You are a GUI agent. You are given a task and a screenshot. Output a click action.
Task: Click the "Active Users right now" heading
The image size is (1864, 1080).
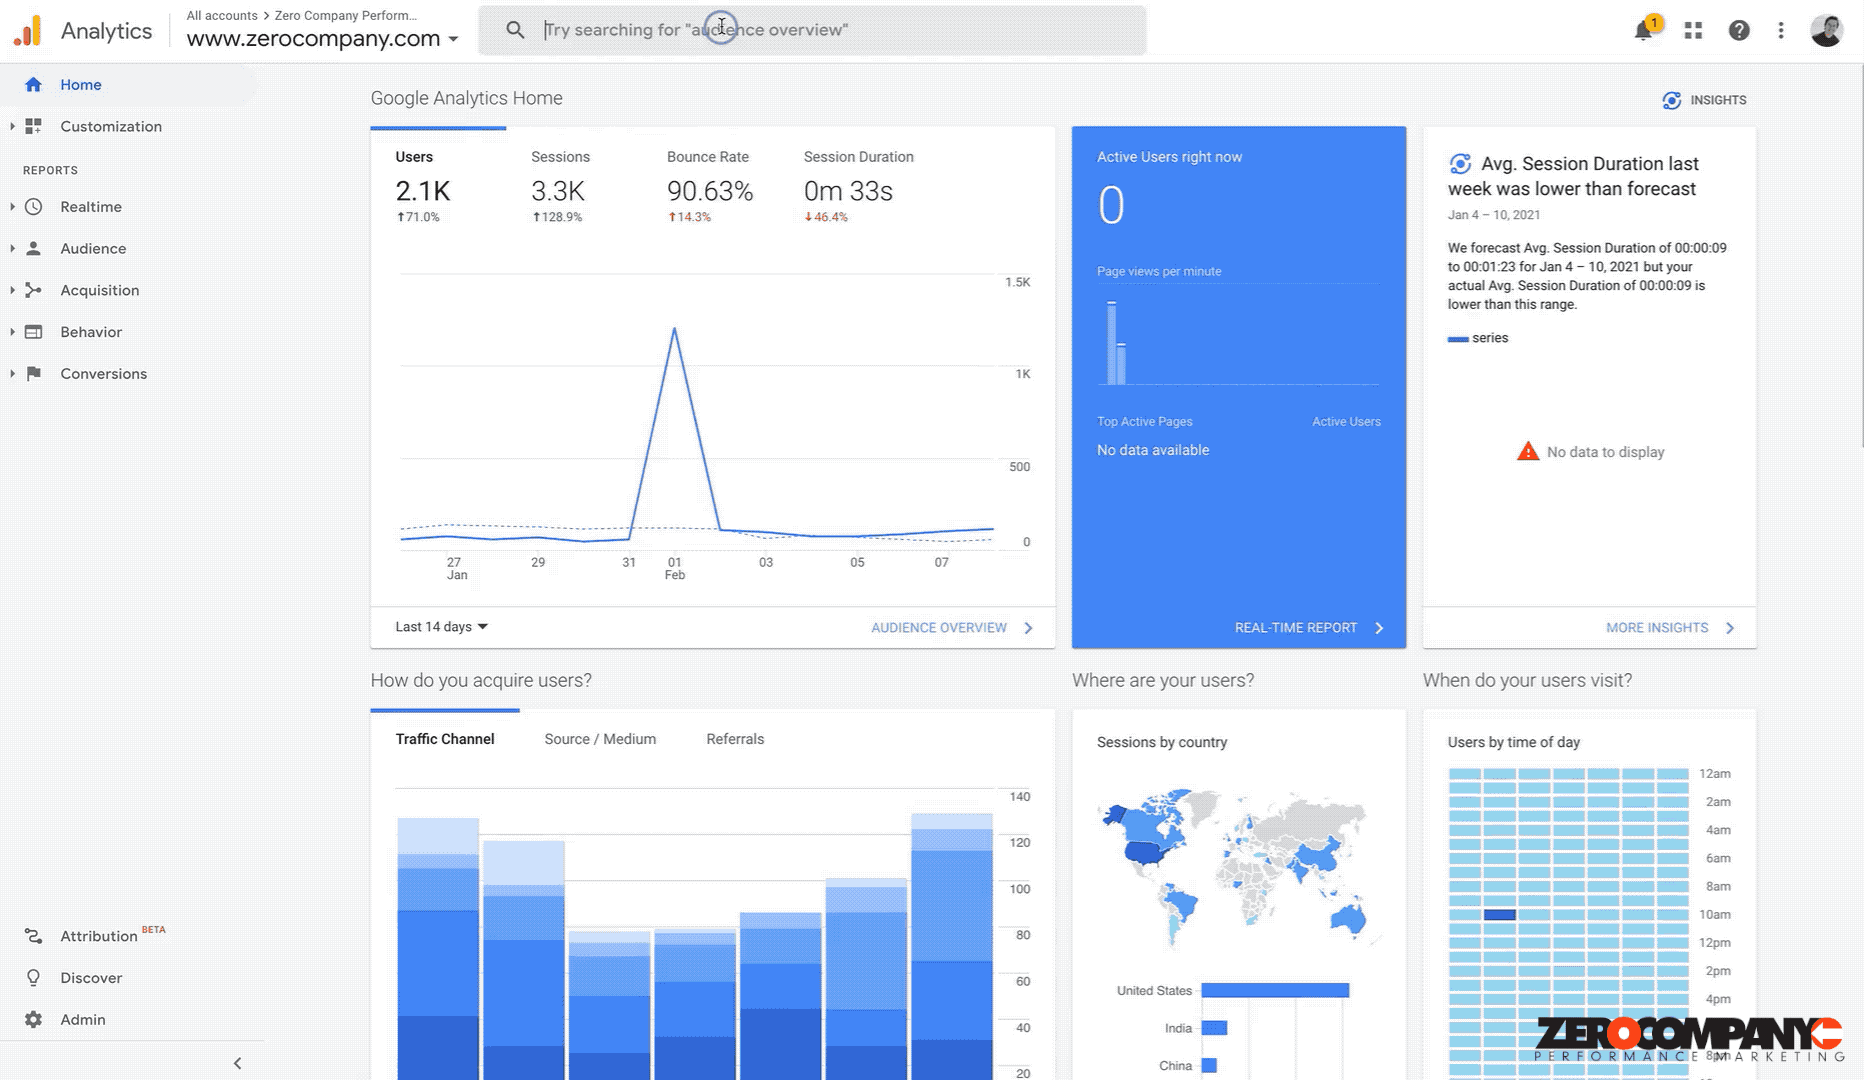1169,157
